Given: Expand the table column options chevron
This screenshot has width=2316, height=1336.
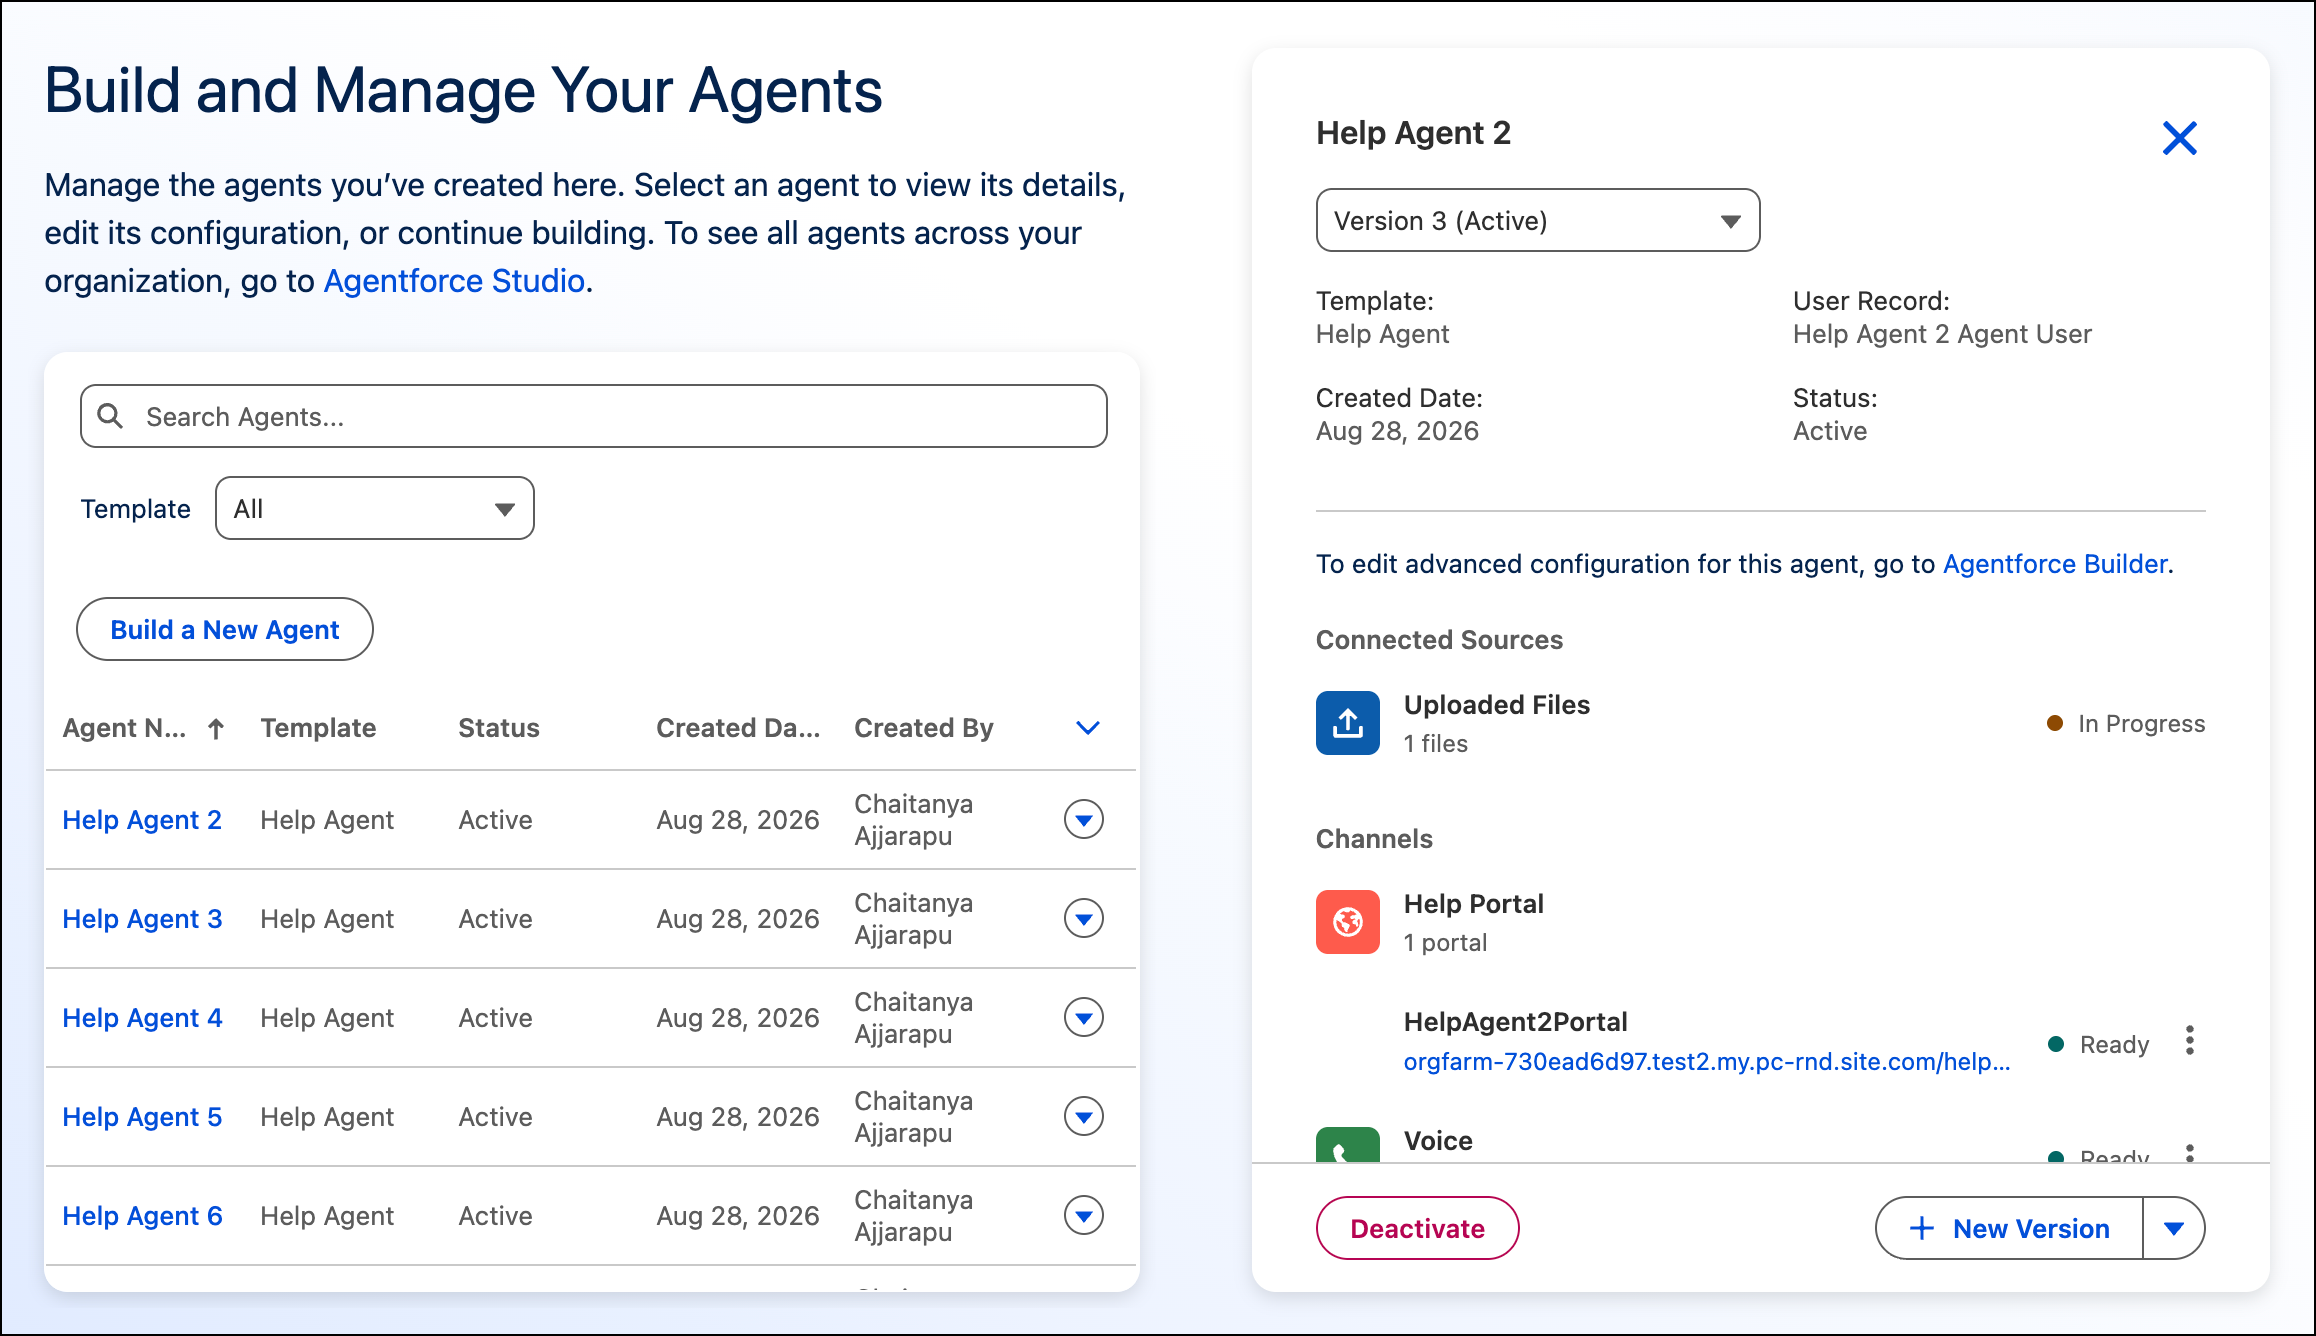Looking at the screenshot, I should (x=1088, y=728).
